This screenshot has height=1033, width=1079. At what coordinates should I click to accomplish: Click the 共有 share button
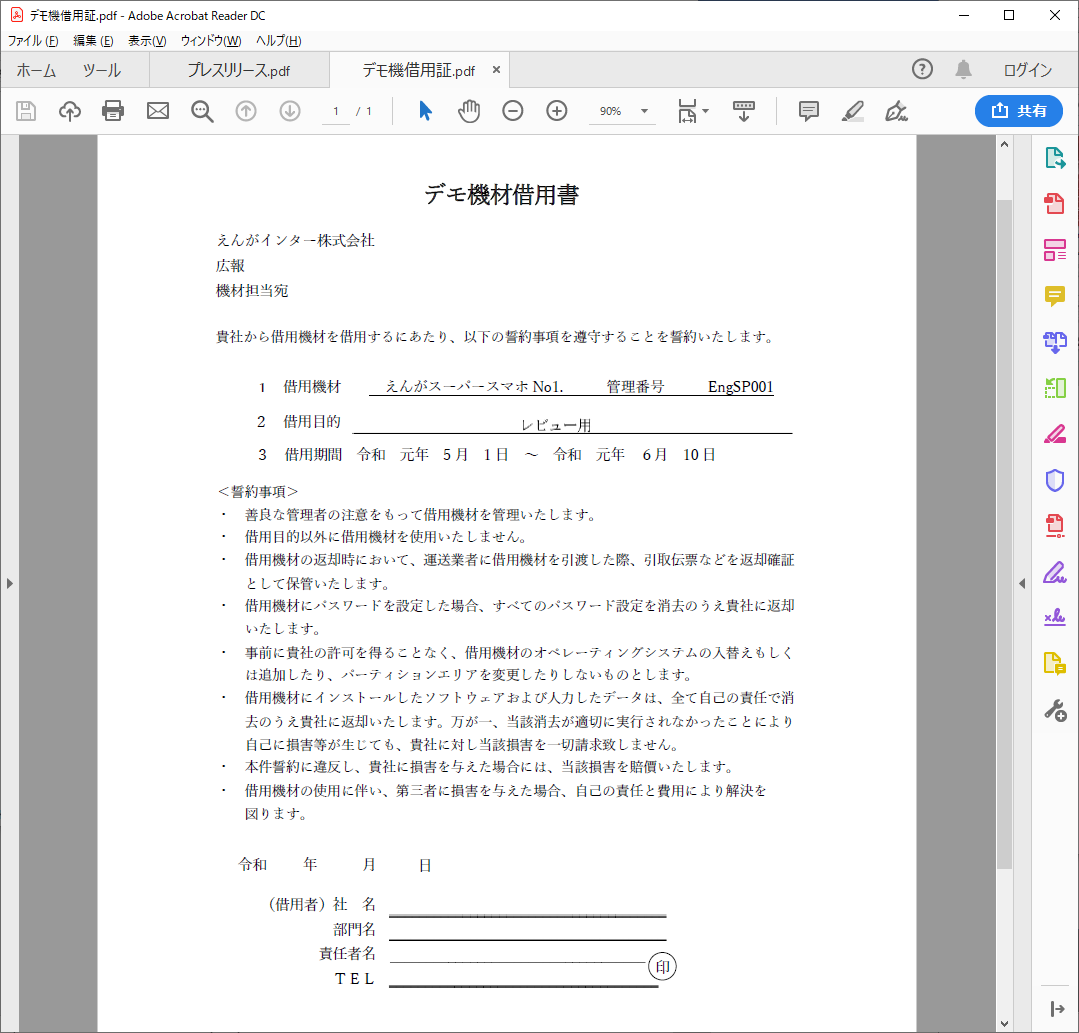click(1018, 111)
